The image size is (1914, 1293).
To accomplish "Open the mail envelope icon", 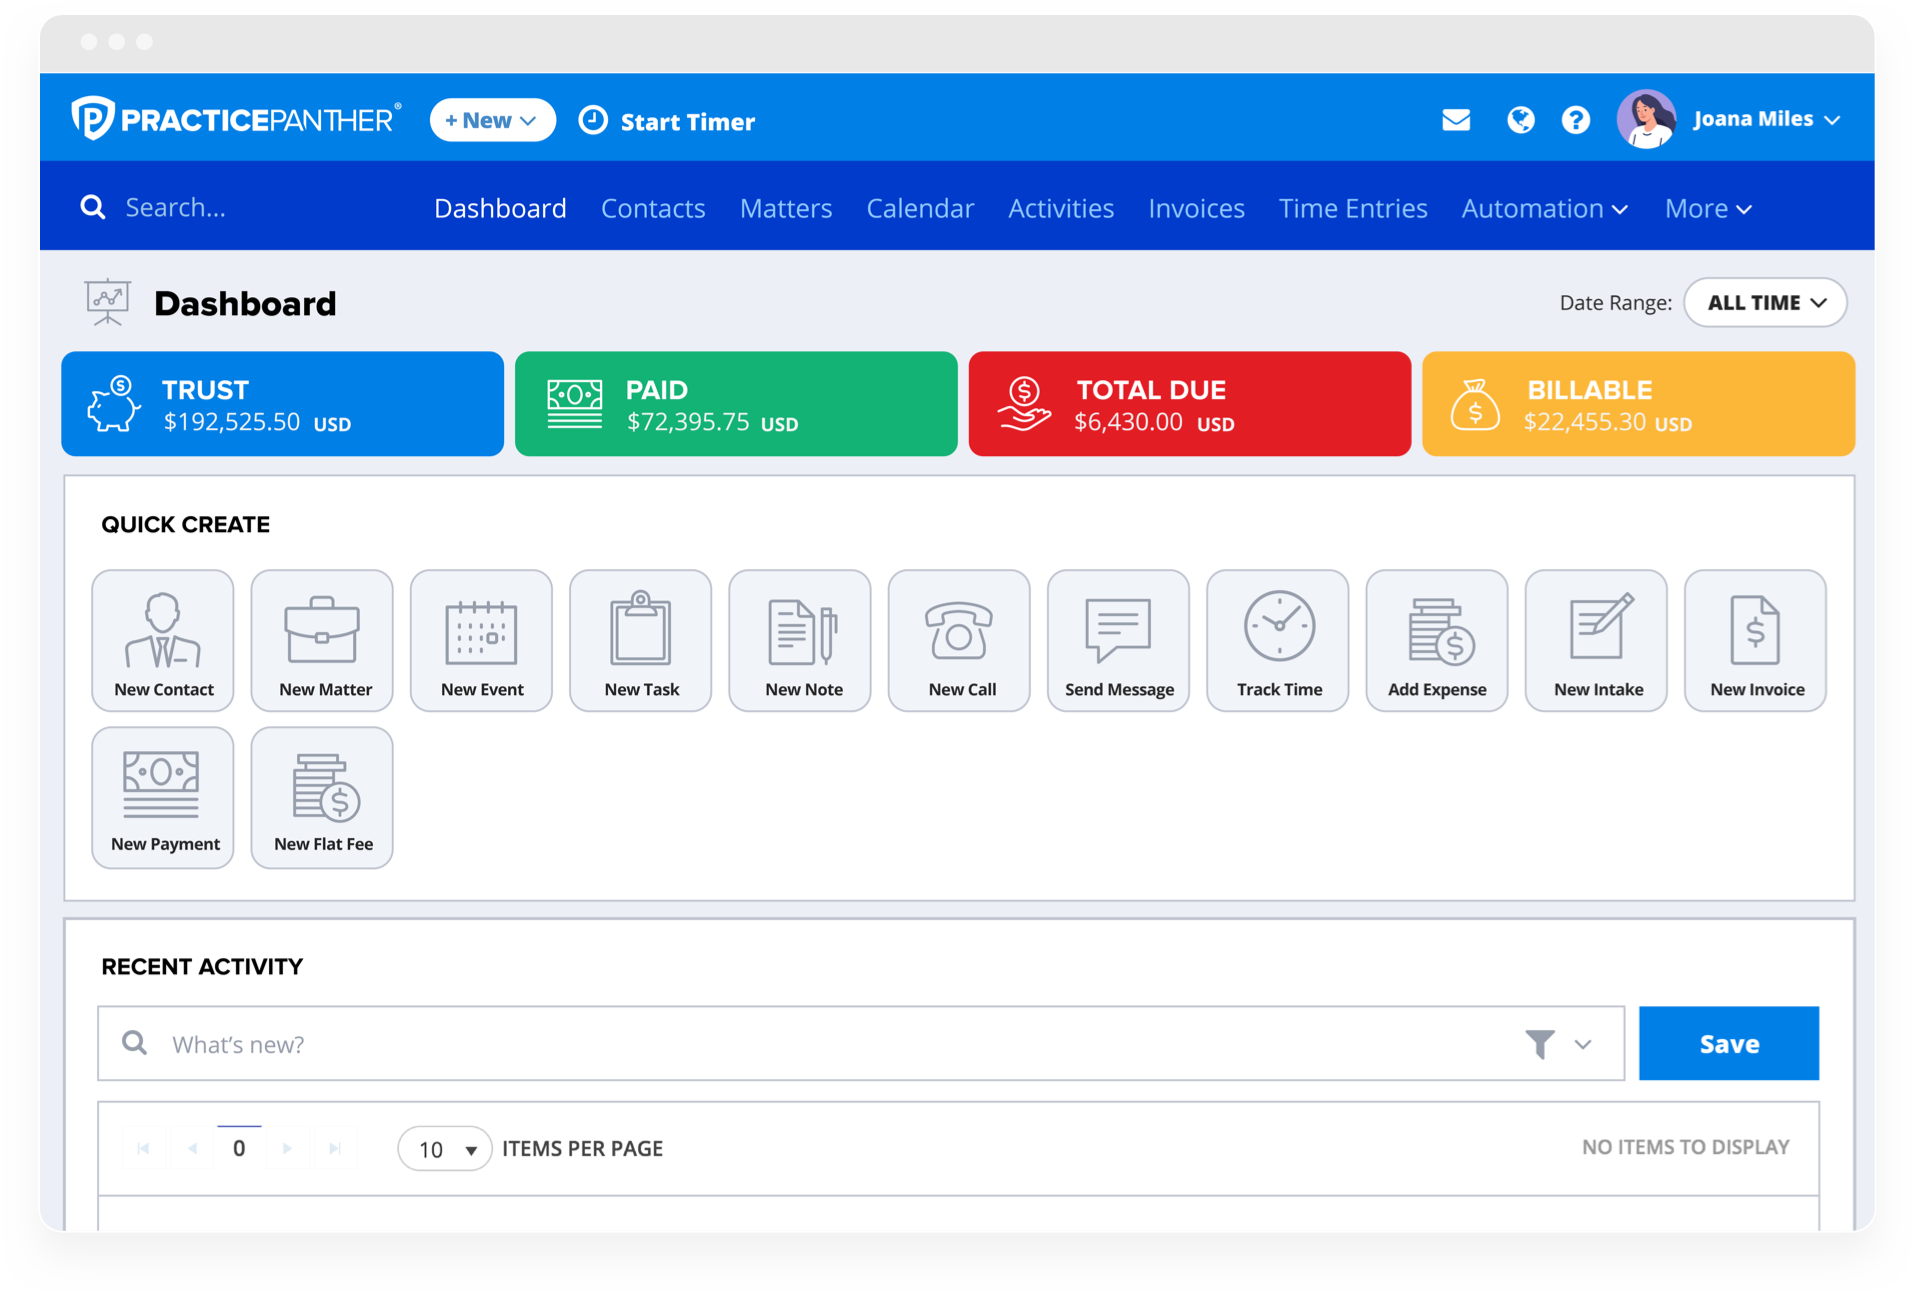I will point(1456,120).
